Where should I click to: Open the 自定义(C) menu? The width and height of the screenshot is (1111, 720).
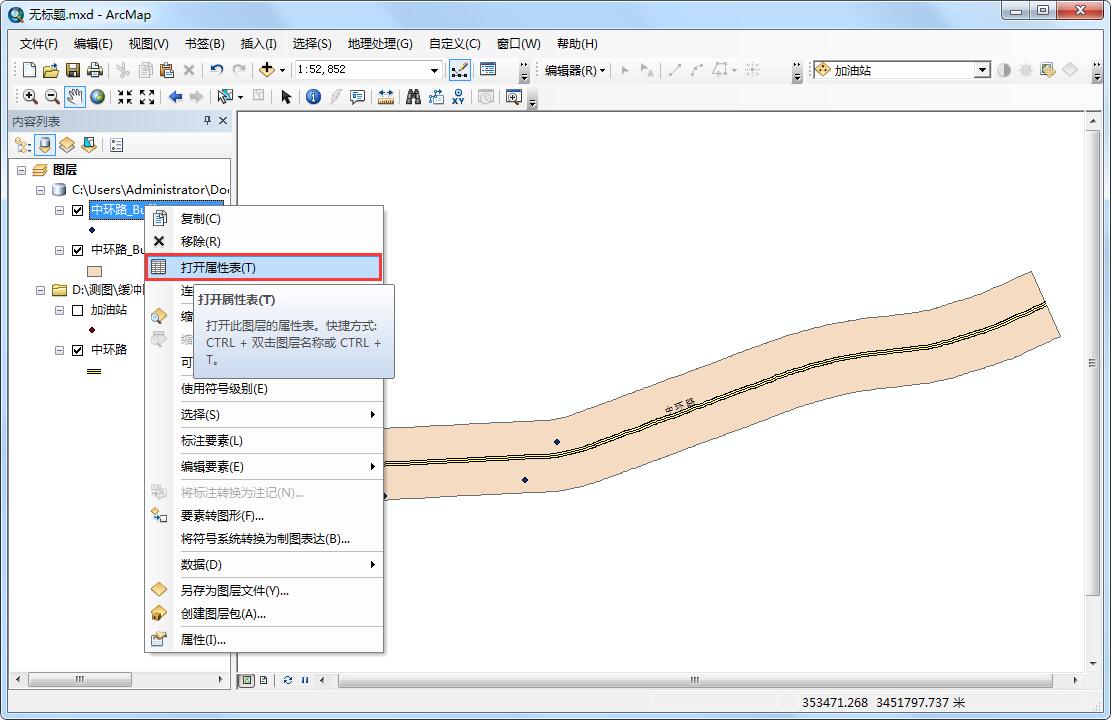tap(455, 44)
